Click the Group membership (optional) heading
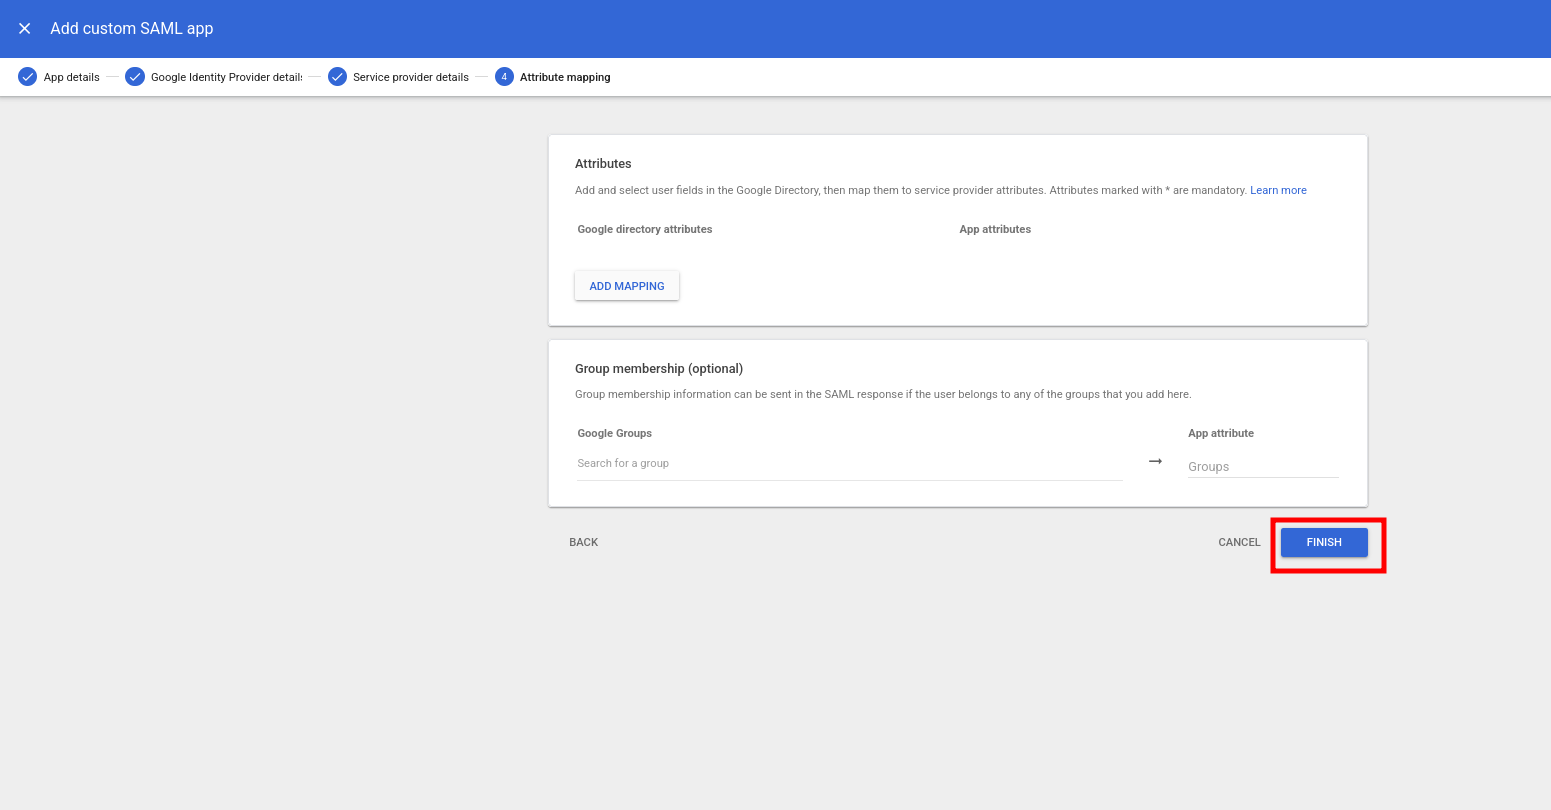 click(x=659, y=369)
